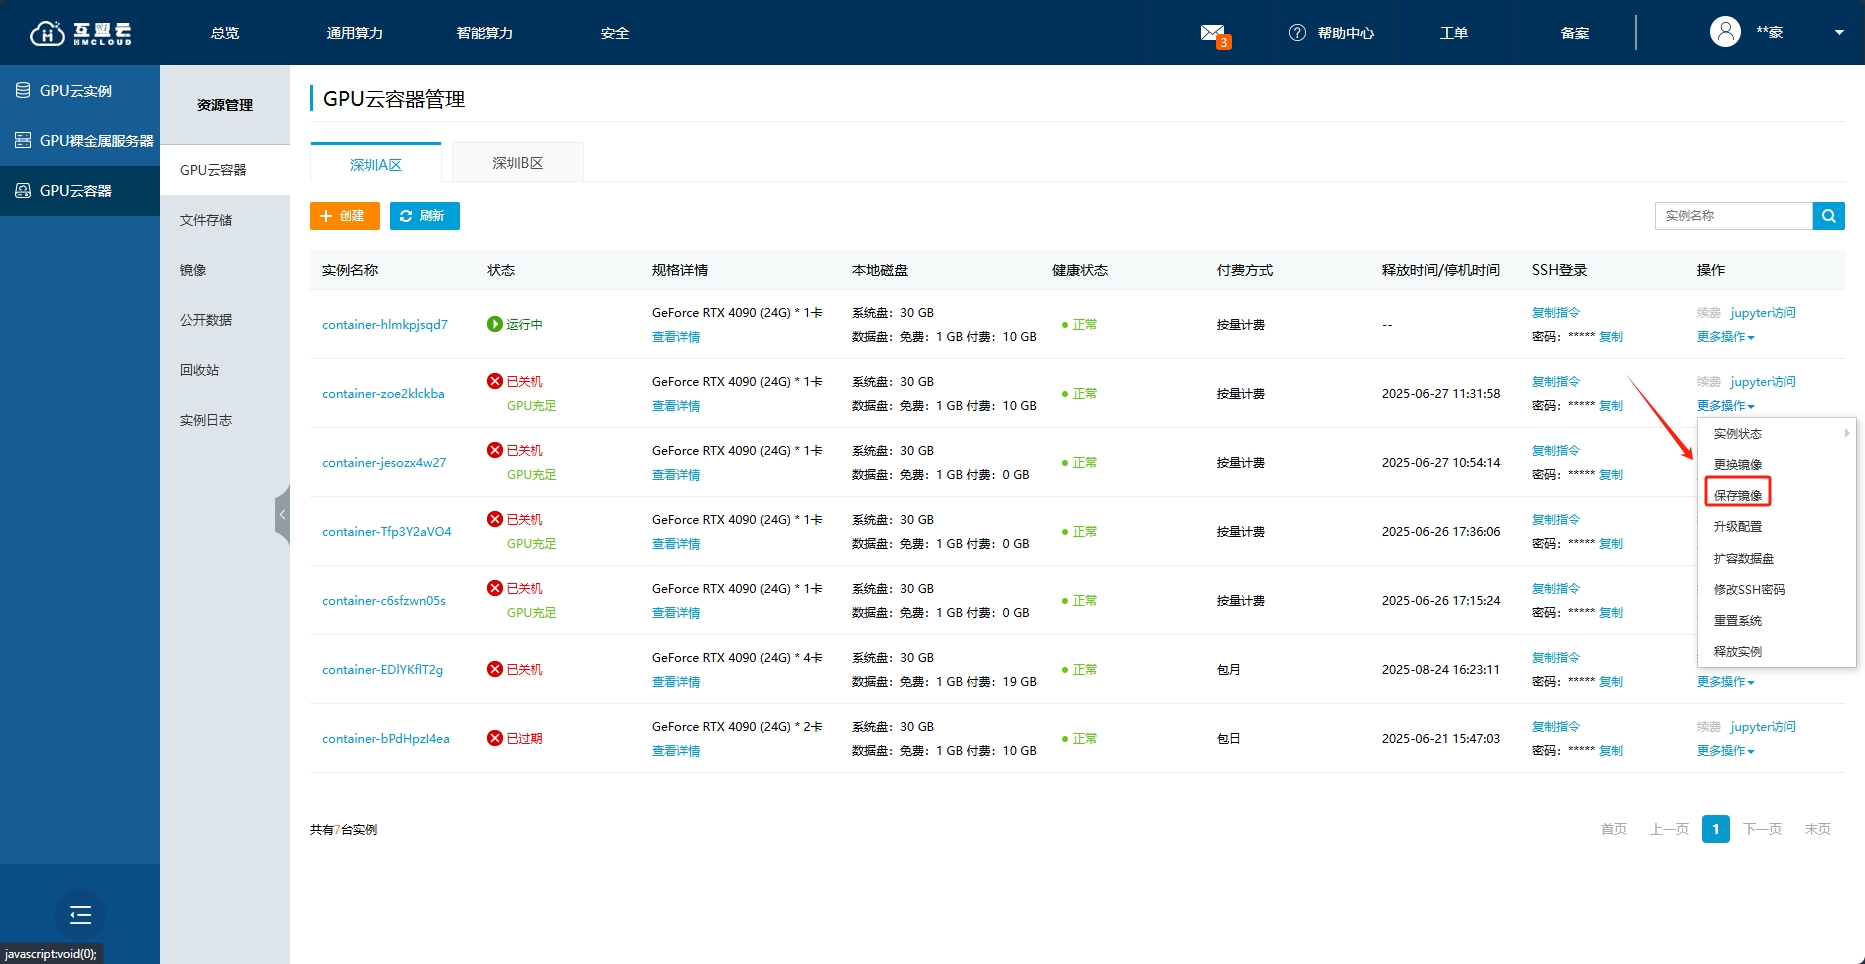
Task: Select 重置系统 in the dropdown menu
Action: point(1738,620)
